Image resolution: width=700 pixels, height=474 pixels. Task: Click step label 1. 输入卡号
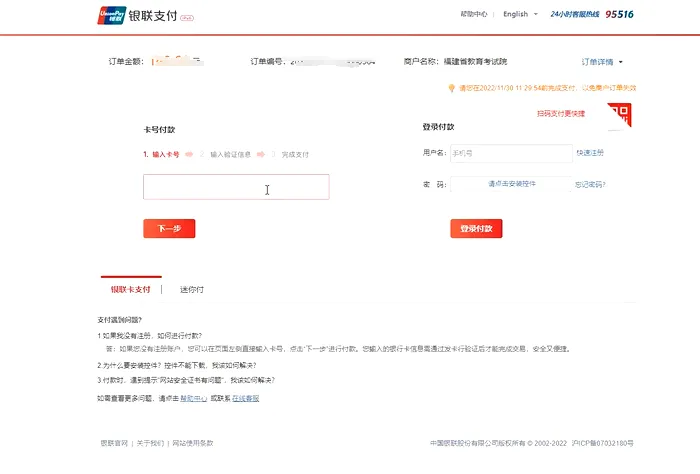point(161,154)
